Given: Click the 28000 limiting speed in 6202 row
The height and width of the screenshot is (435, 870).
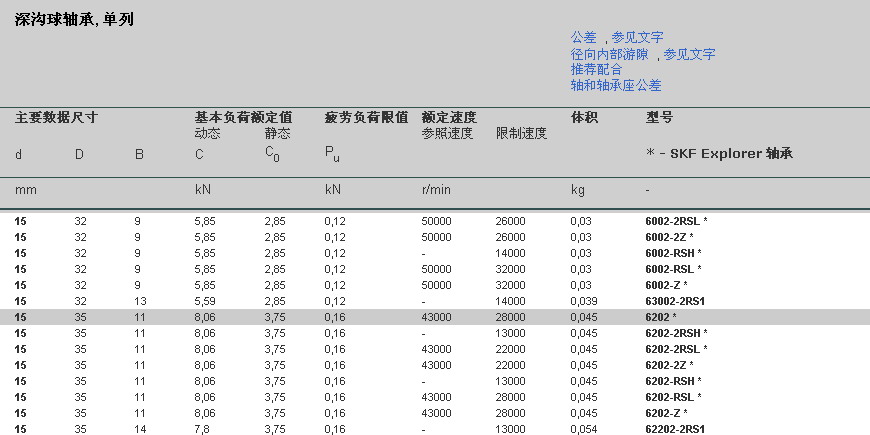Looking at the screenshot, I should [510, 317].
